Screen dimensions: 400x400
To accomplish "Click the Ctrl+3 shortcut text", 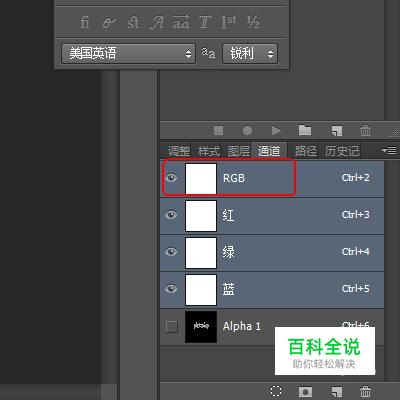I will click(x=355, y=215).
